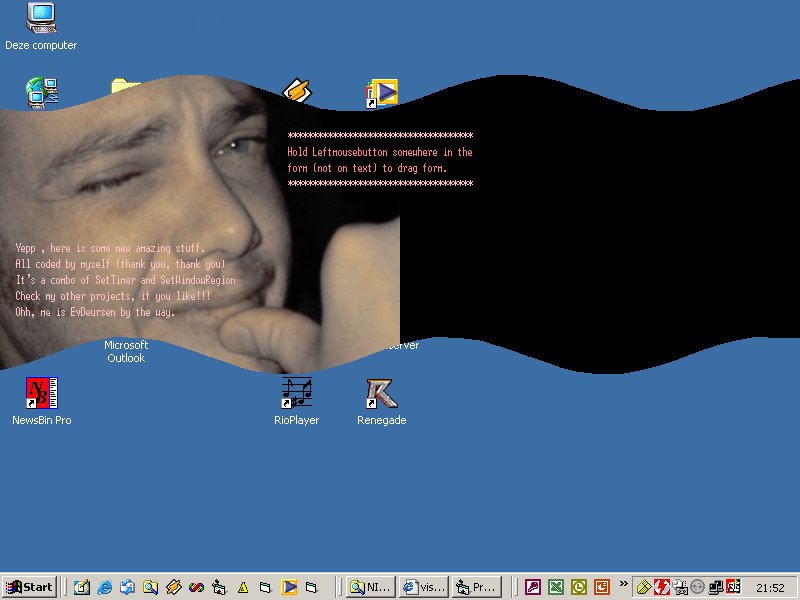Screen dimensions: 800x600
Task: Click the grey circular tray icon
Action: 697,587
